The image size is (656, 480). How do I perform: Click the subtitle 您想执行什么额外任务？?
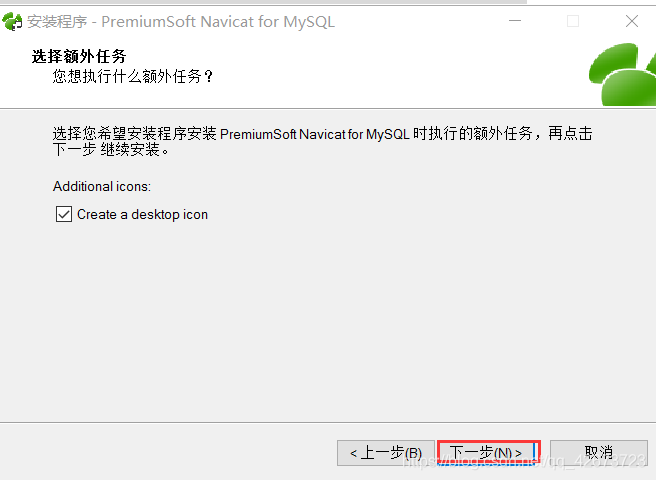tap(133, 77)
